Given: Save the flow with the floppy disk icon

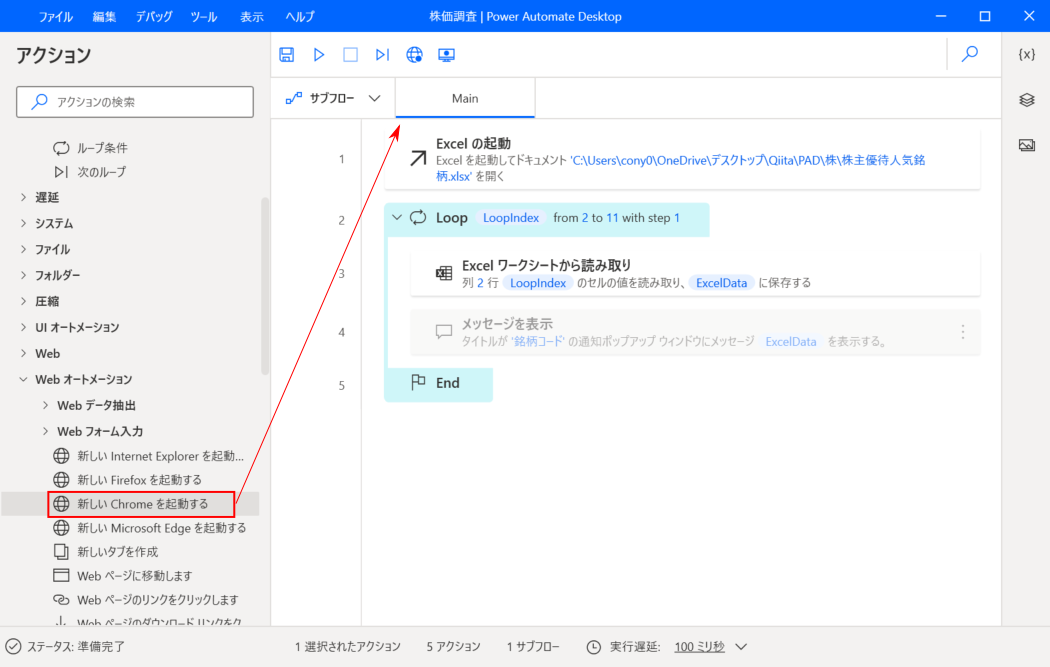Looking at the screenshot, I should 287,54.
